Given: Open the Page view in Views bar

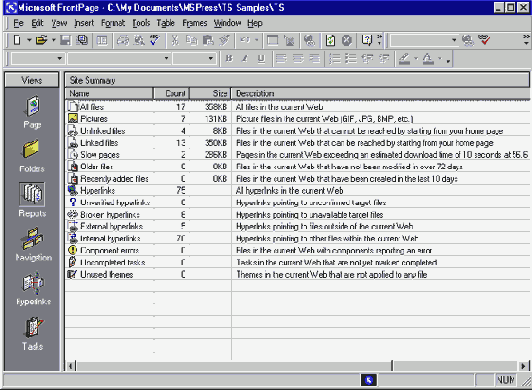Looking at the screenshot, I should [x=32, y=112].
